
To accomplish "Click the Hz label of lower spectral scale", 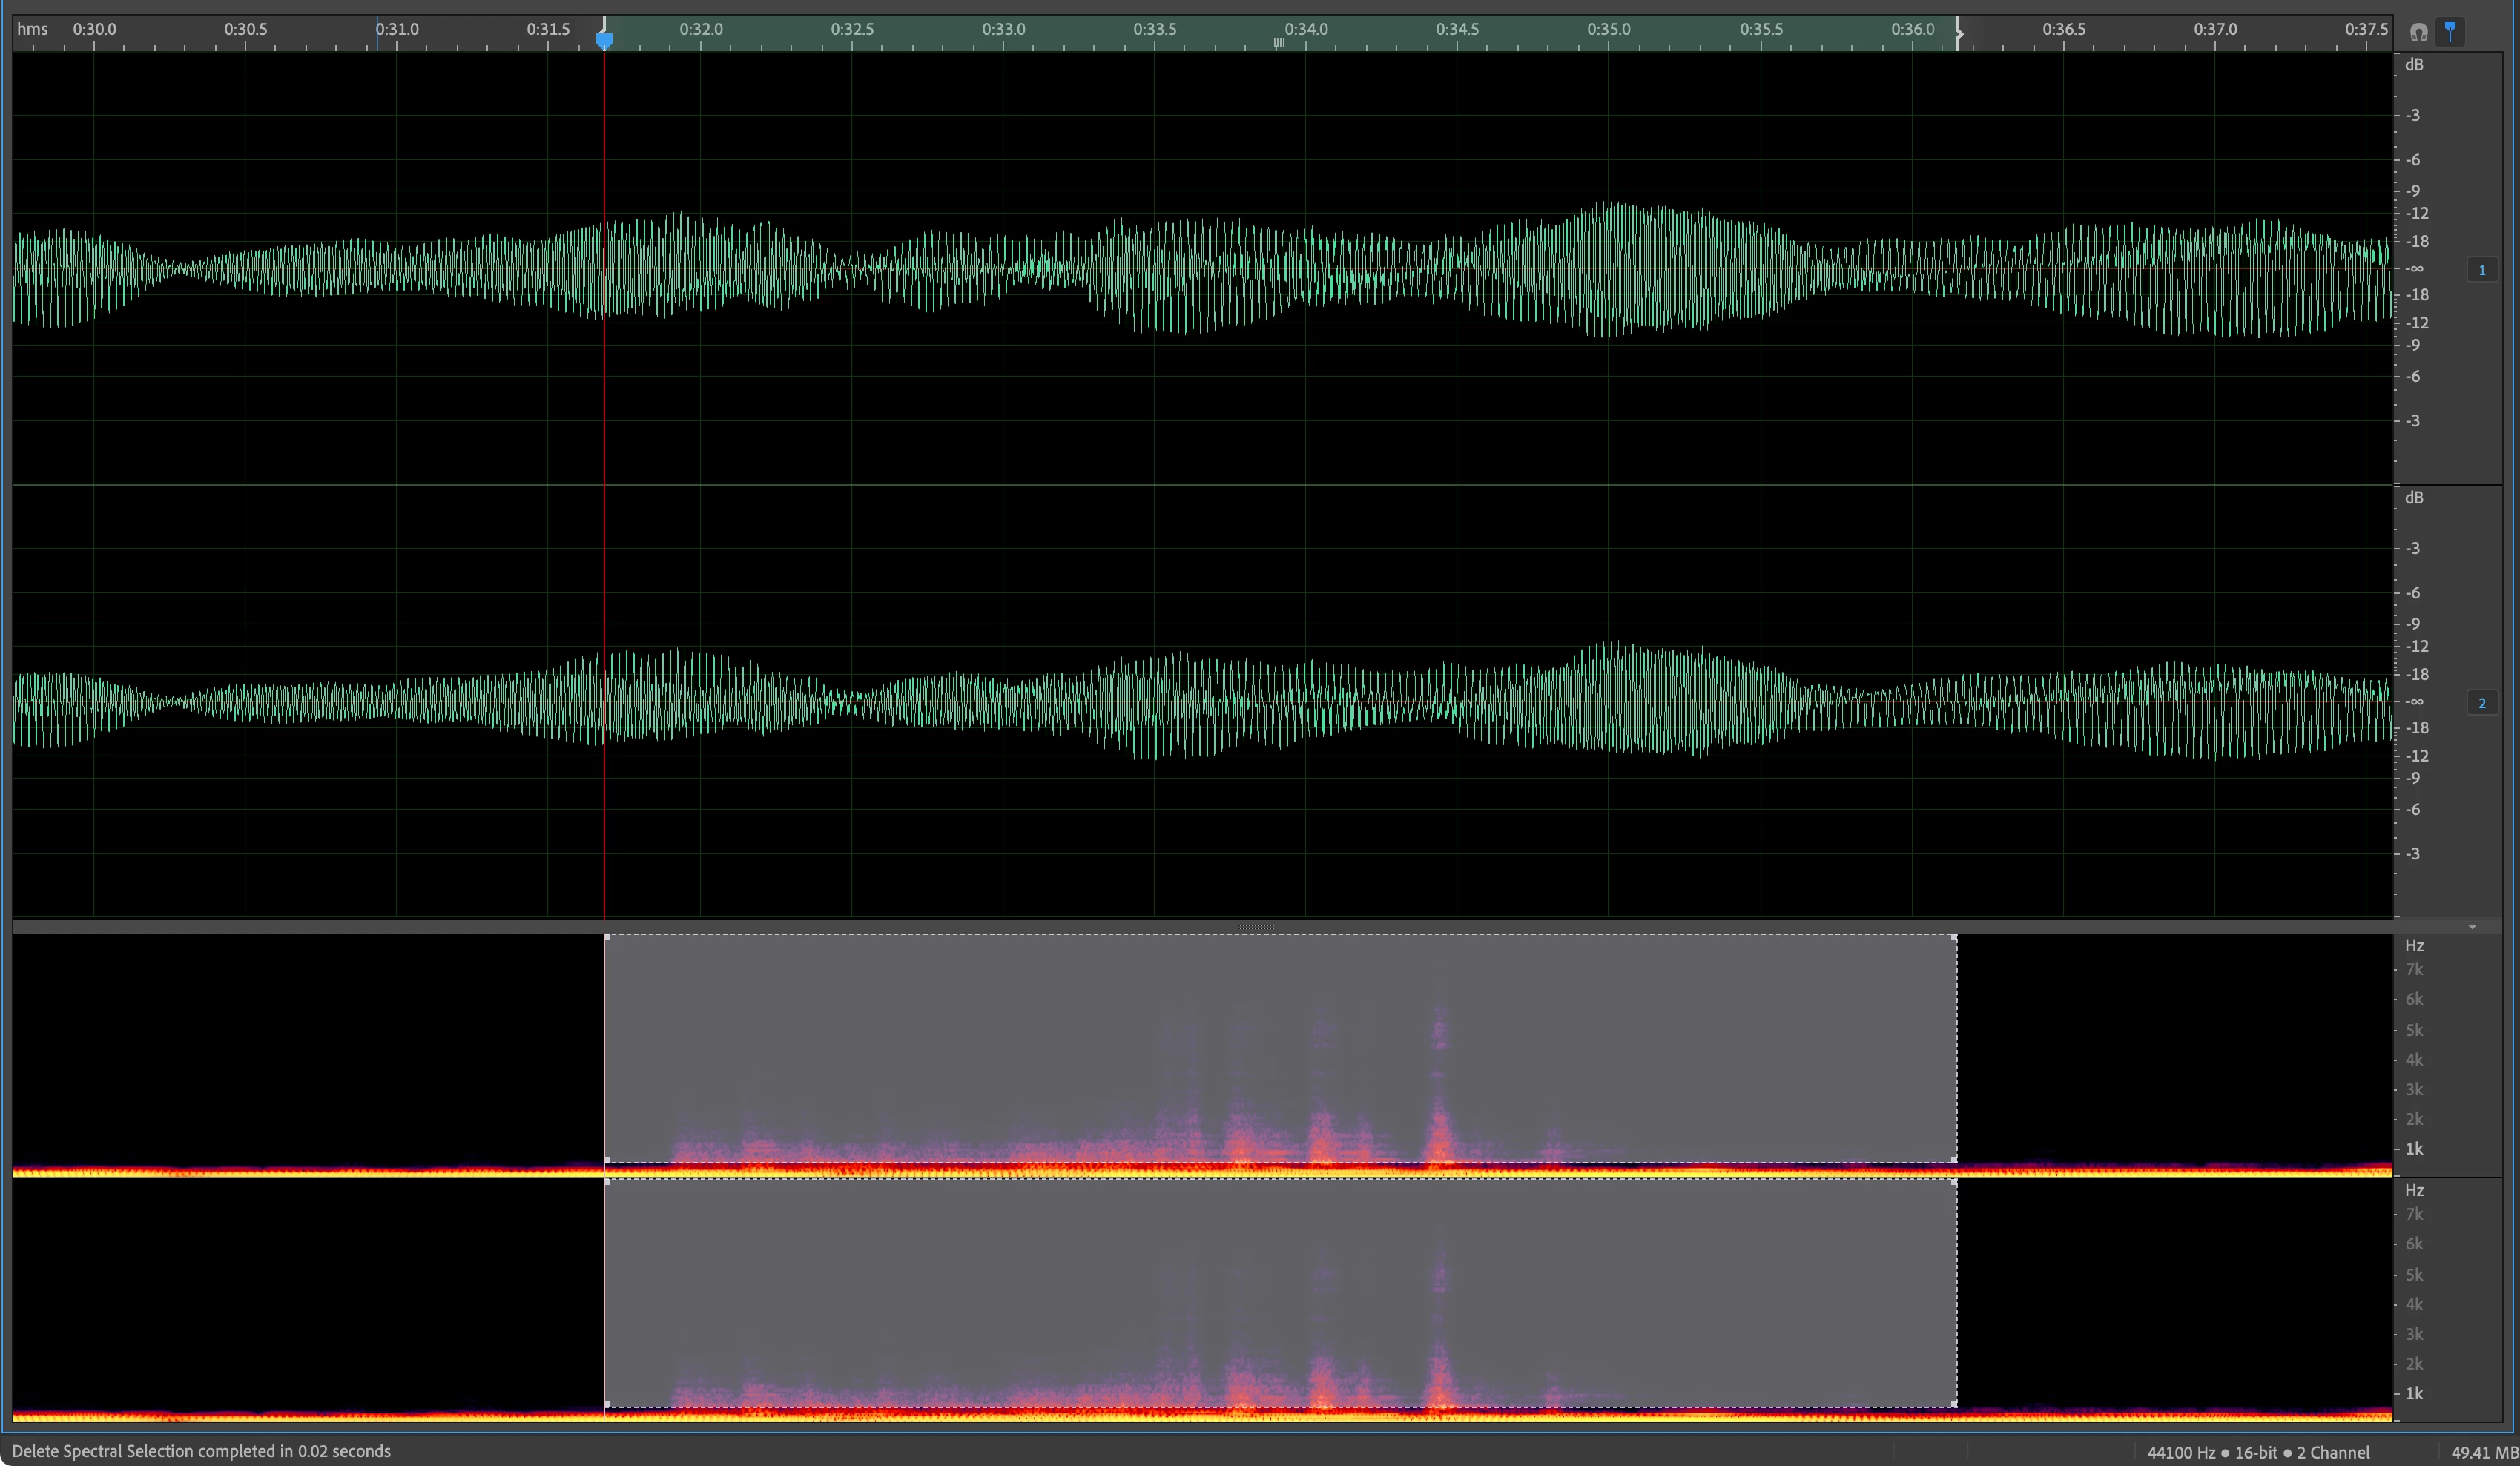I will (x=2414, y=1191).
